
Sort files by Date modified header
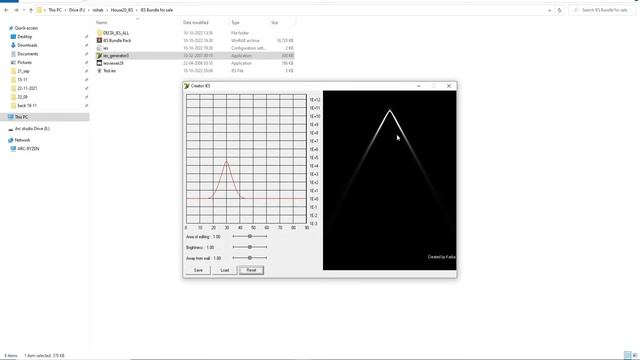click(x=196, y=22)
